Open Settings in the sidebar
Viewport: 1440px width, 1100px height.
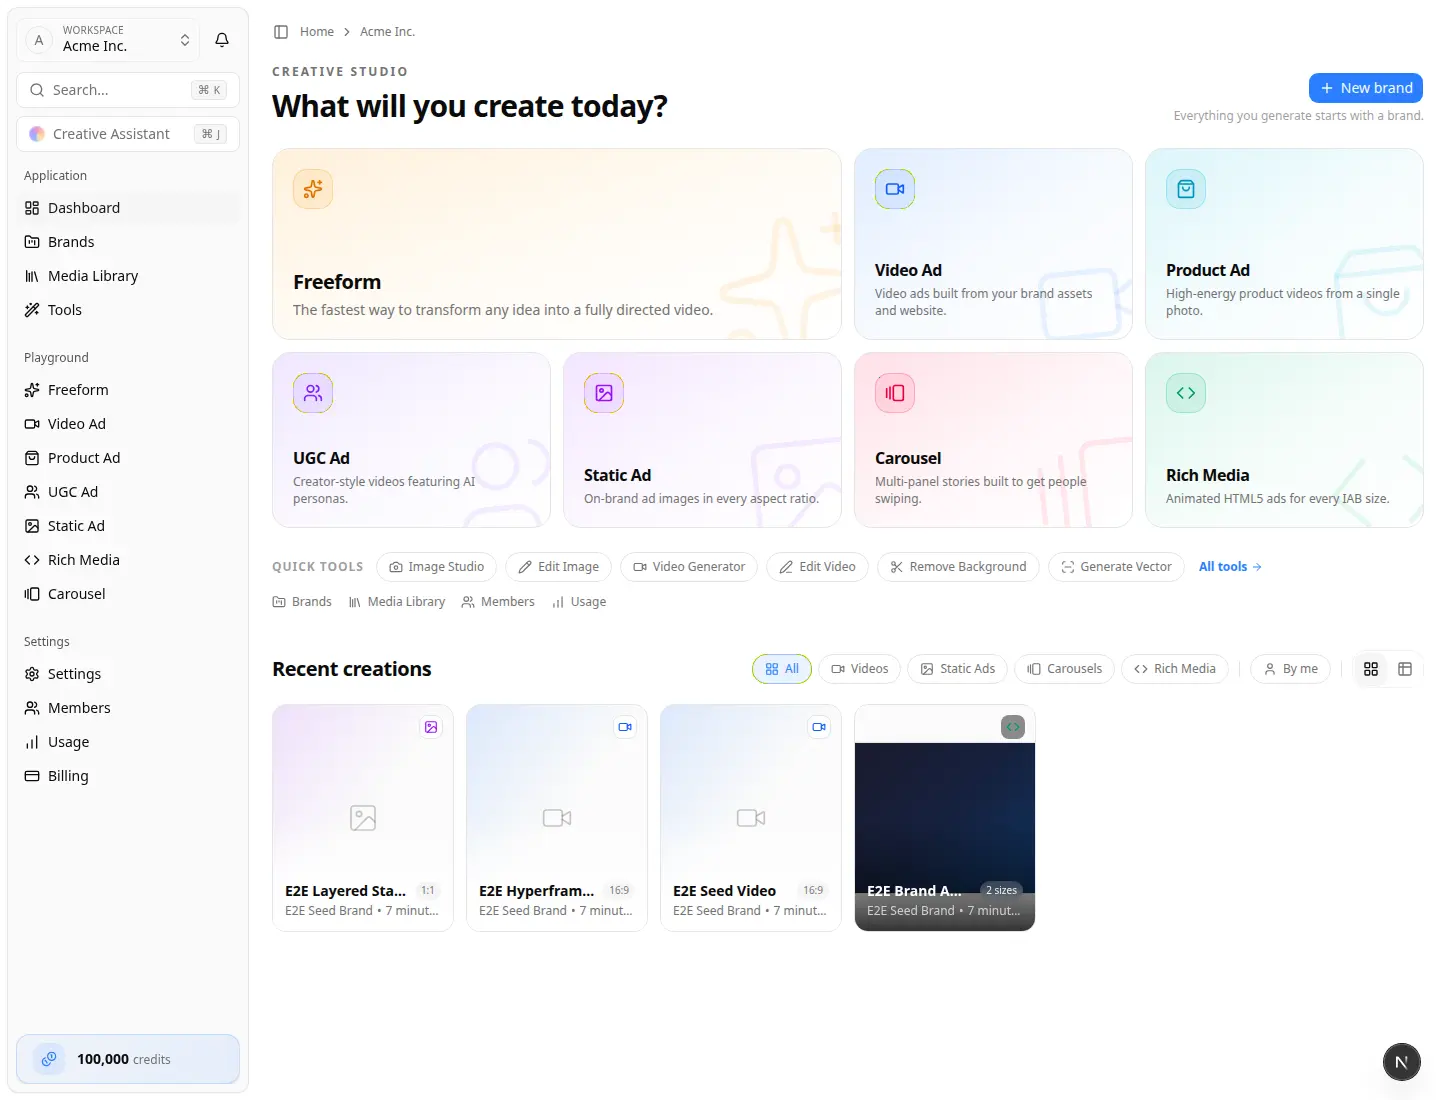tap(128, 674)
